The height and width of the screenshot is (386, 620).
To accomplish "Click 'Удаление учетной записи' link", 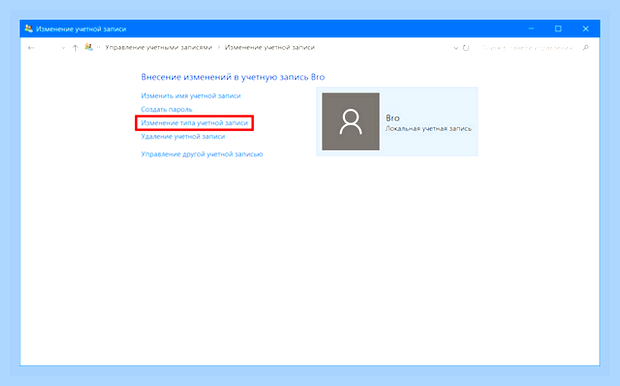I will (183, 136).
